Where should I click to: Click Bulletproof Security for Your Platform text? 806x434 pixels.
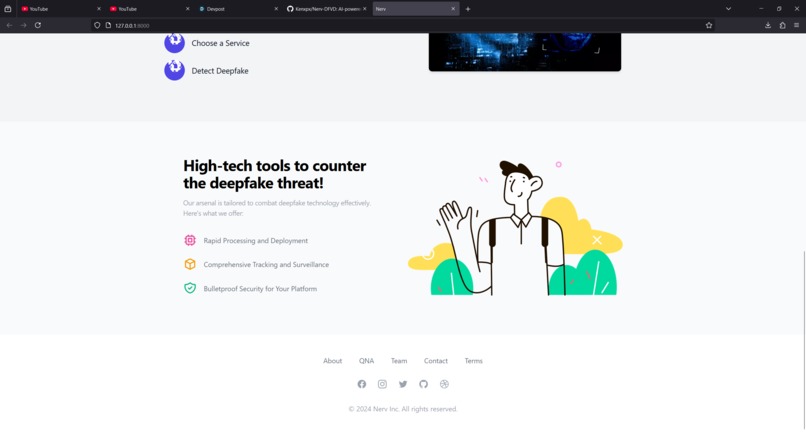[x=260, y=288]
